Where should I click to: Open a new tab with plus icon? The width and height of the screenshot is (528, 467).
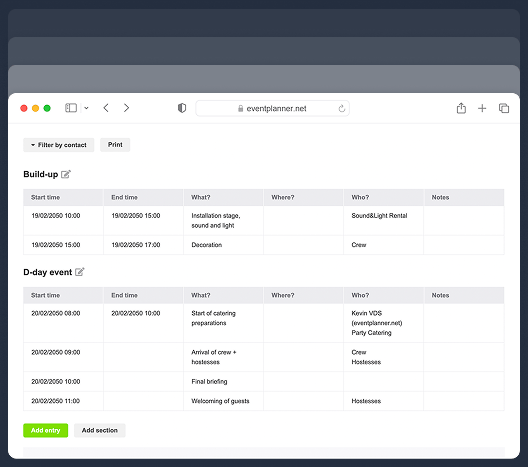[x=482, y=108]
